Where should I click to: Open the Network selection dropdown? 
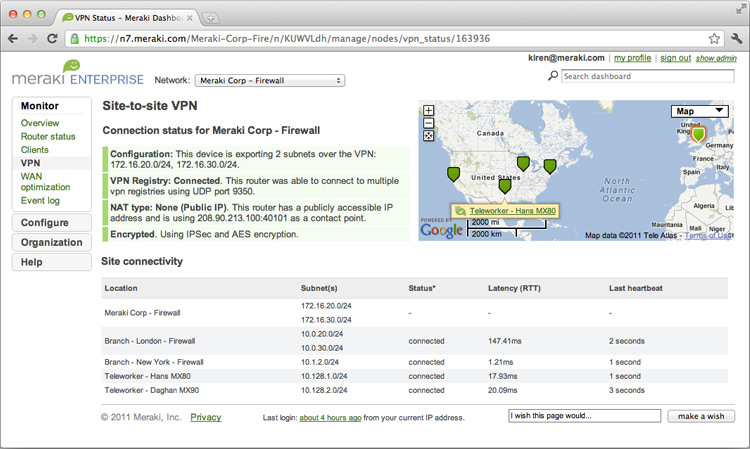tap(270, 80)
